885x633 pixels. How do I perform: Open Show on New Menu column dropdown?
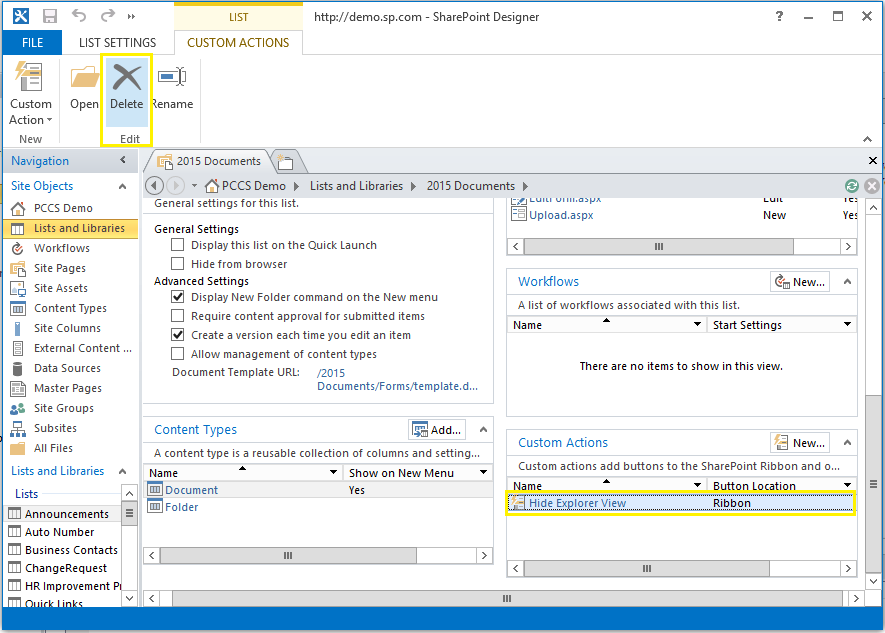click(x=484, y=472)
